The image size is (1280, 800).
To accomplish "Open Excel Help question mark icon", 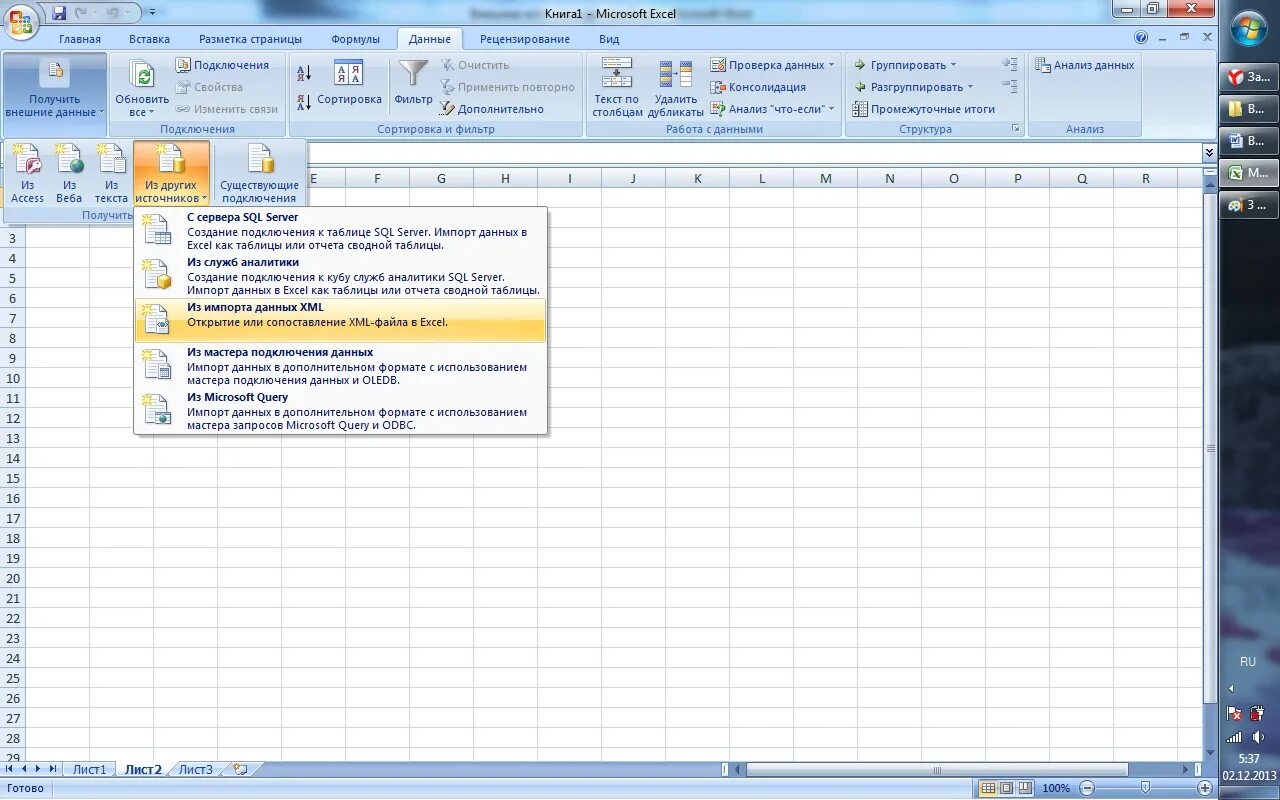I will [1141, 38].
